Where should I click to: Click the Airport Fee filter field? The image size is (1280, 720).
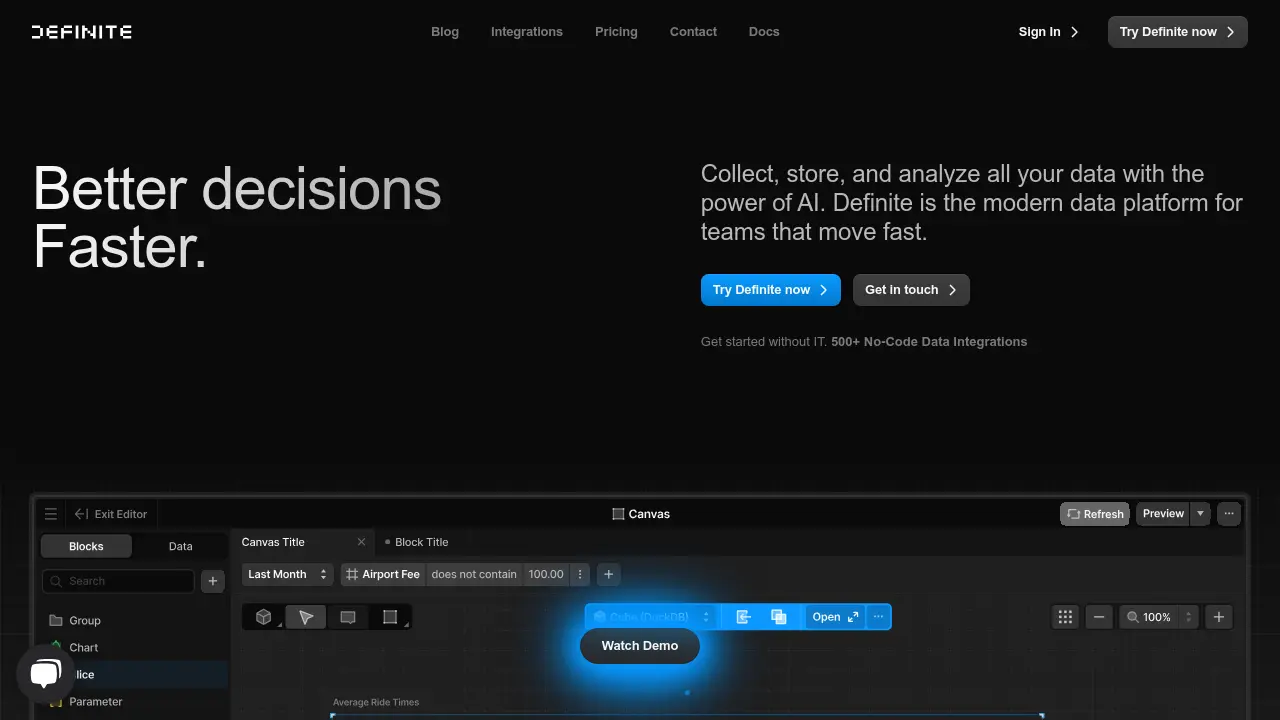coord(383,574)
